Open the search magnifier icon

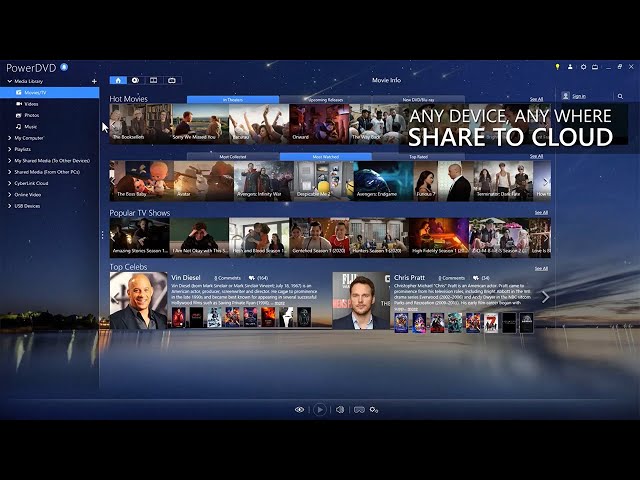click(x=620, y=96)
